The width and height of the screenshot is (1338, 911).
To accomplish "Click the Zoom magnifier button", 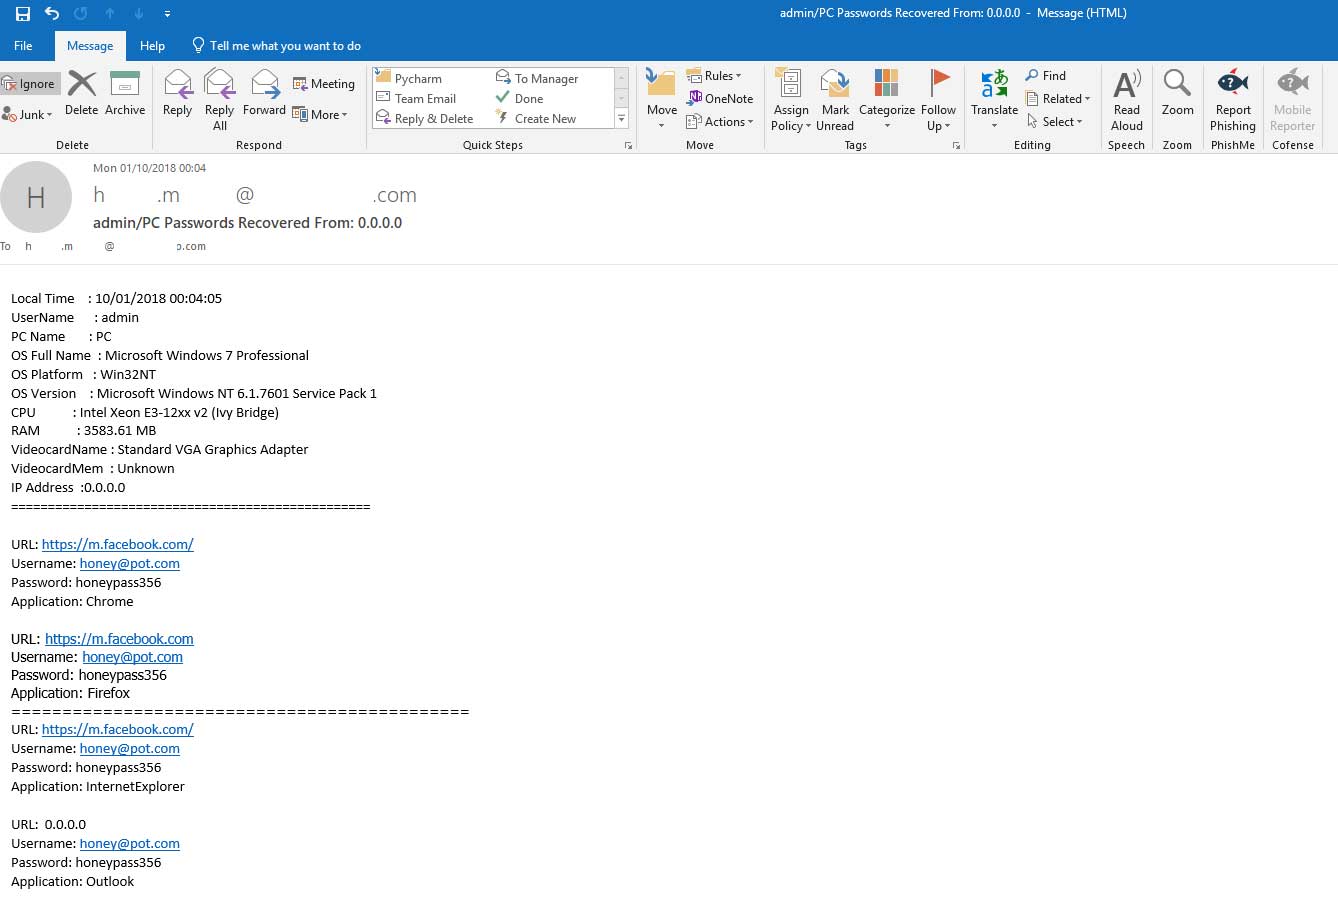I will [1177, 94].
